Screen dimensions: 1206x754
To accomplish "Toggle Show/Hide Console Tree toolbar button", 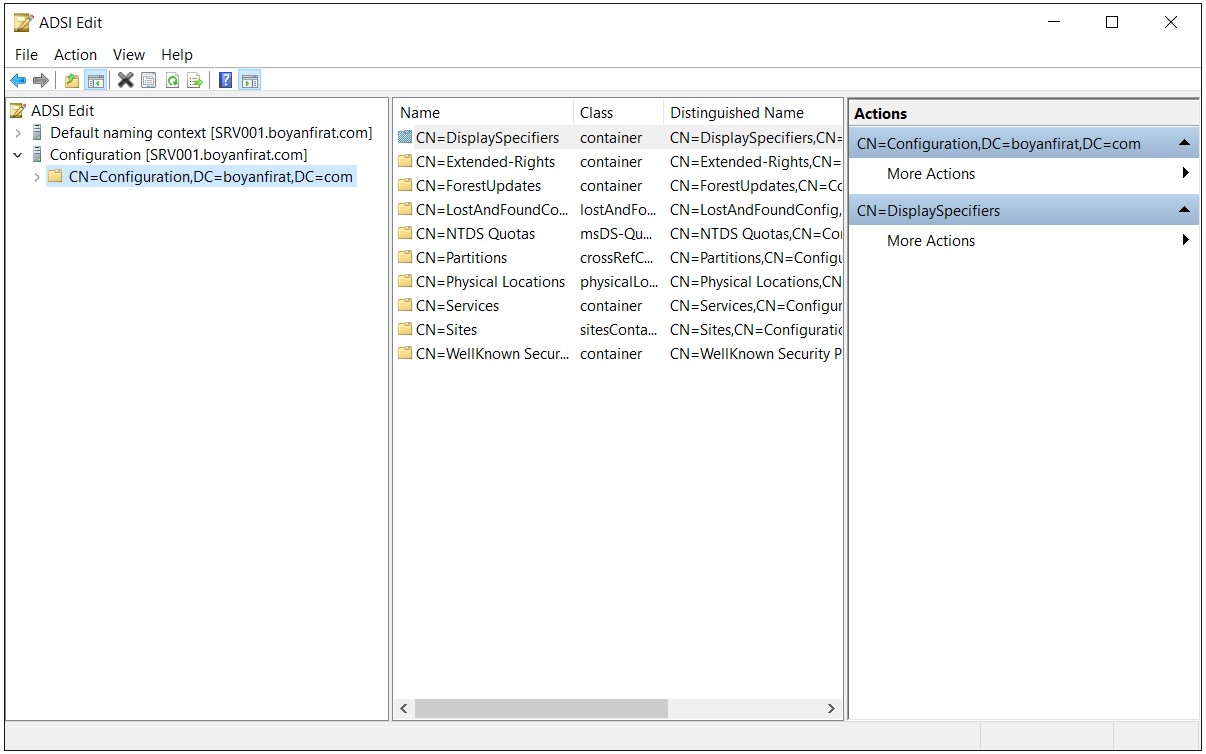I will point(96,81).
